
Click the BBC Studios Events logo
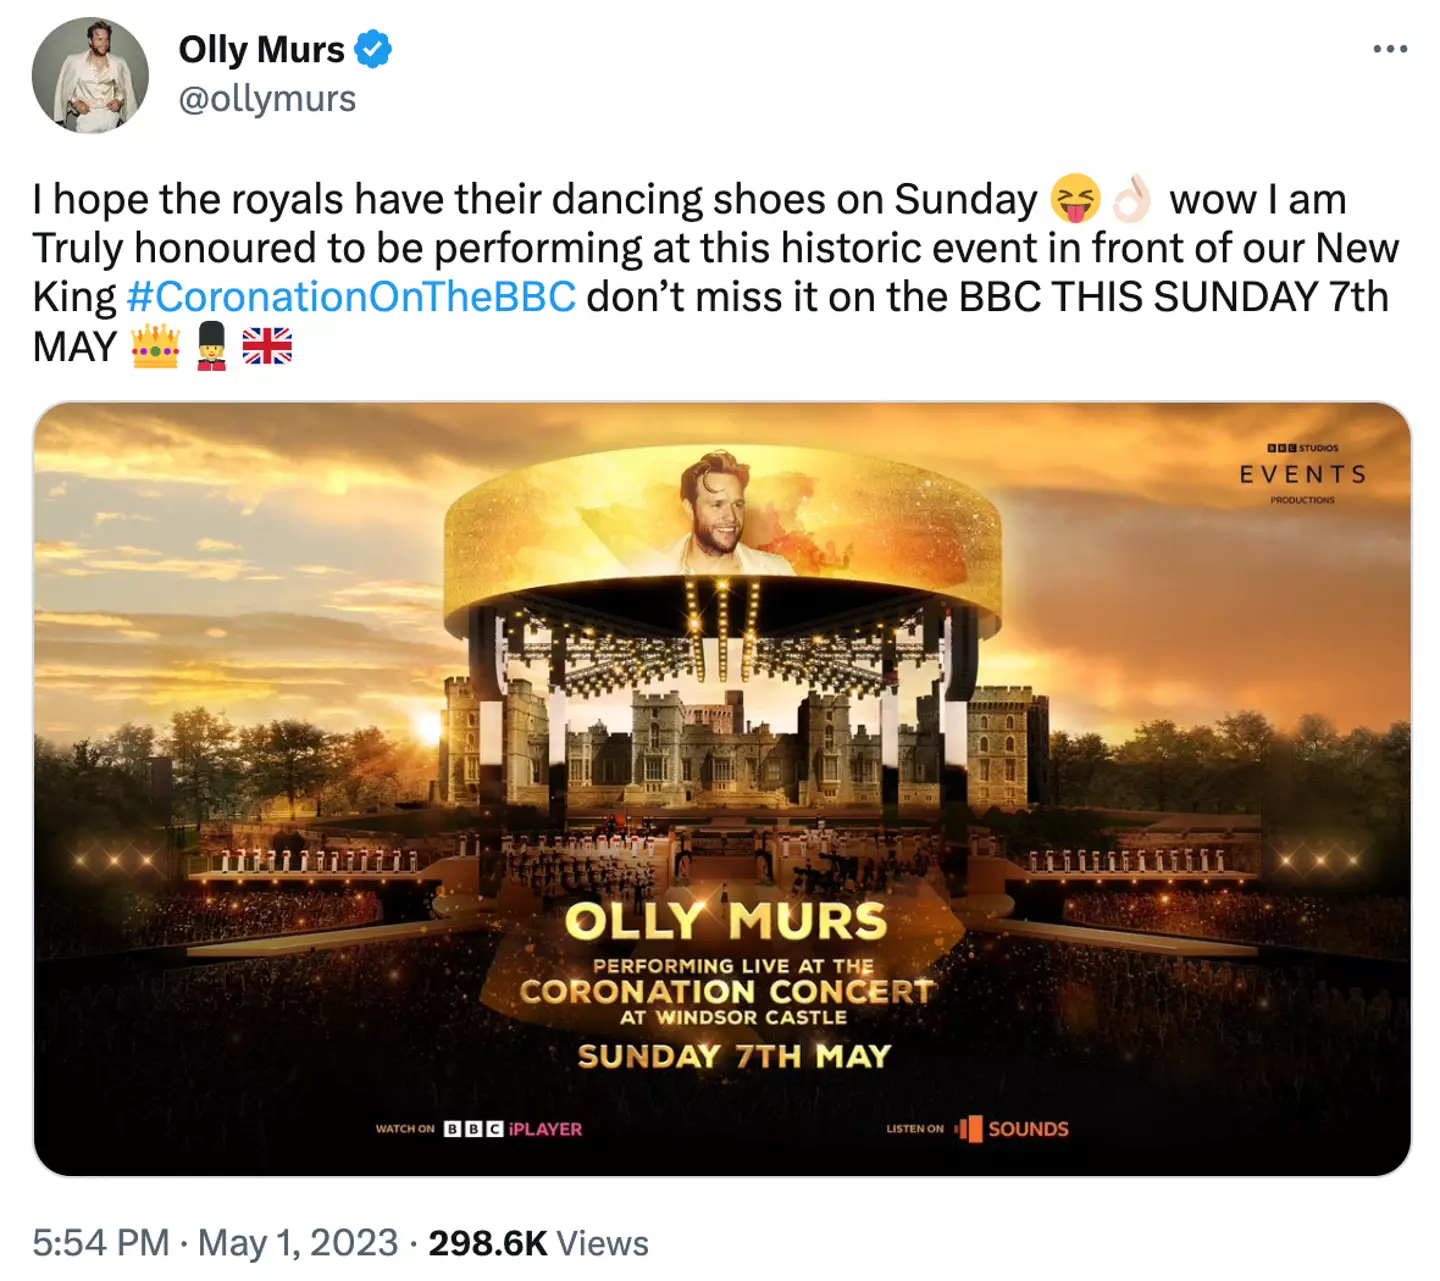point(1302,473)
